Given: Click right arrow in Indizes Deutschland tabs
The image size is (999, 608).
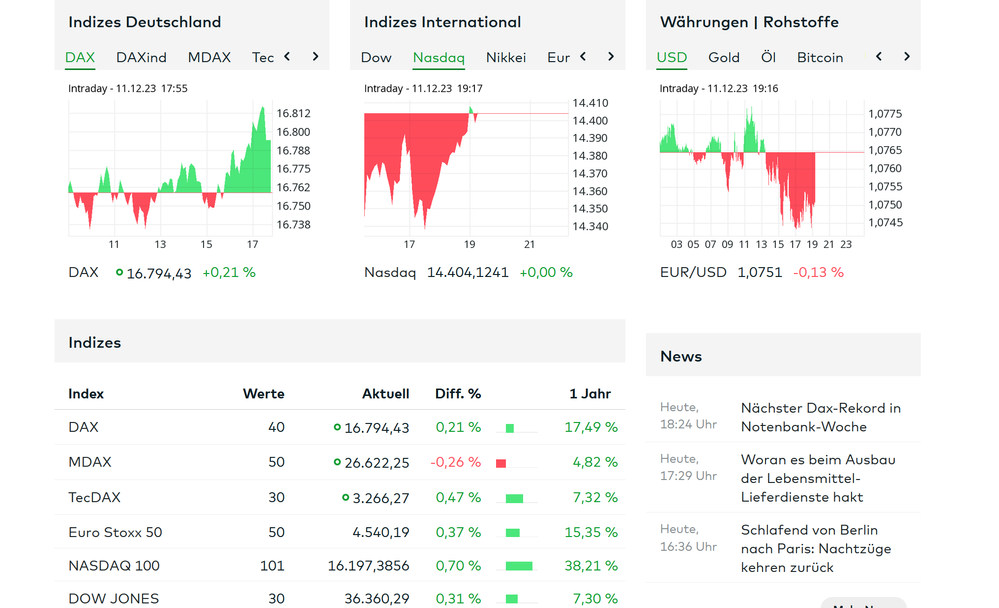Looking at the screenshot, I should 315,57.
